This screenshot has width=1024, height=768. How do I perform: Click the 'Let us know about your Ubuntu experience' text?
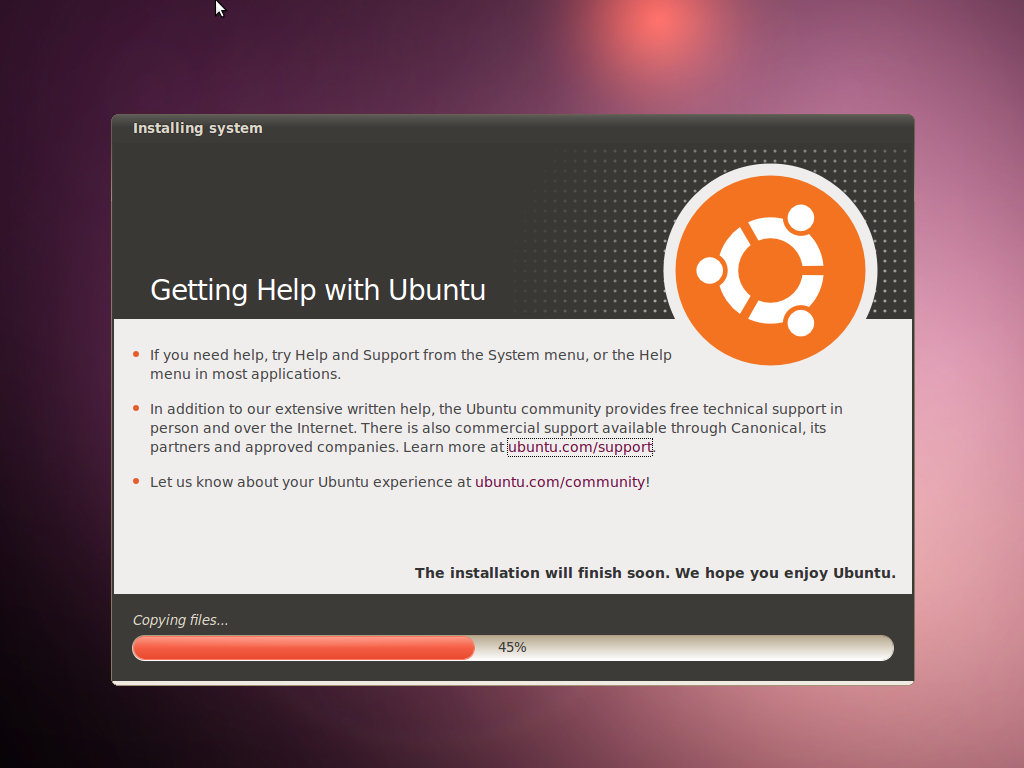tap(310, 482)
